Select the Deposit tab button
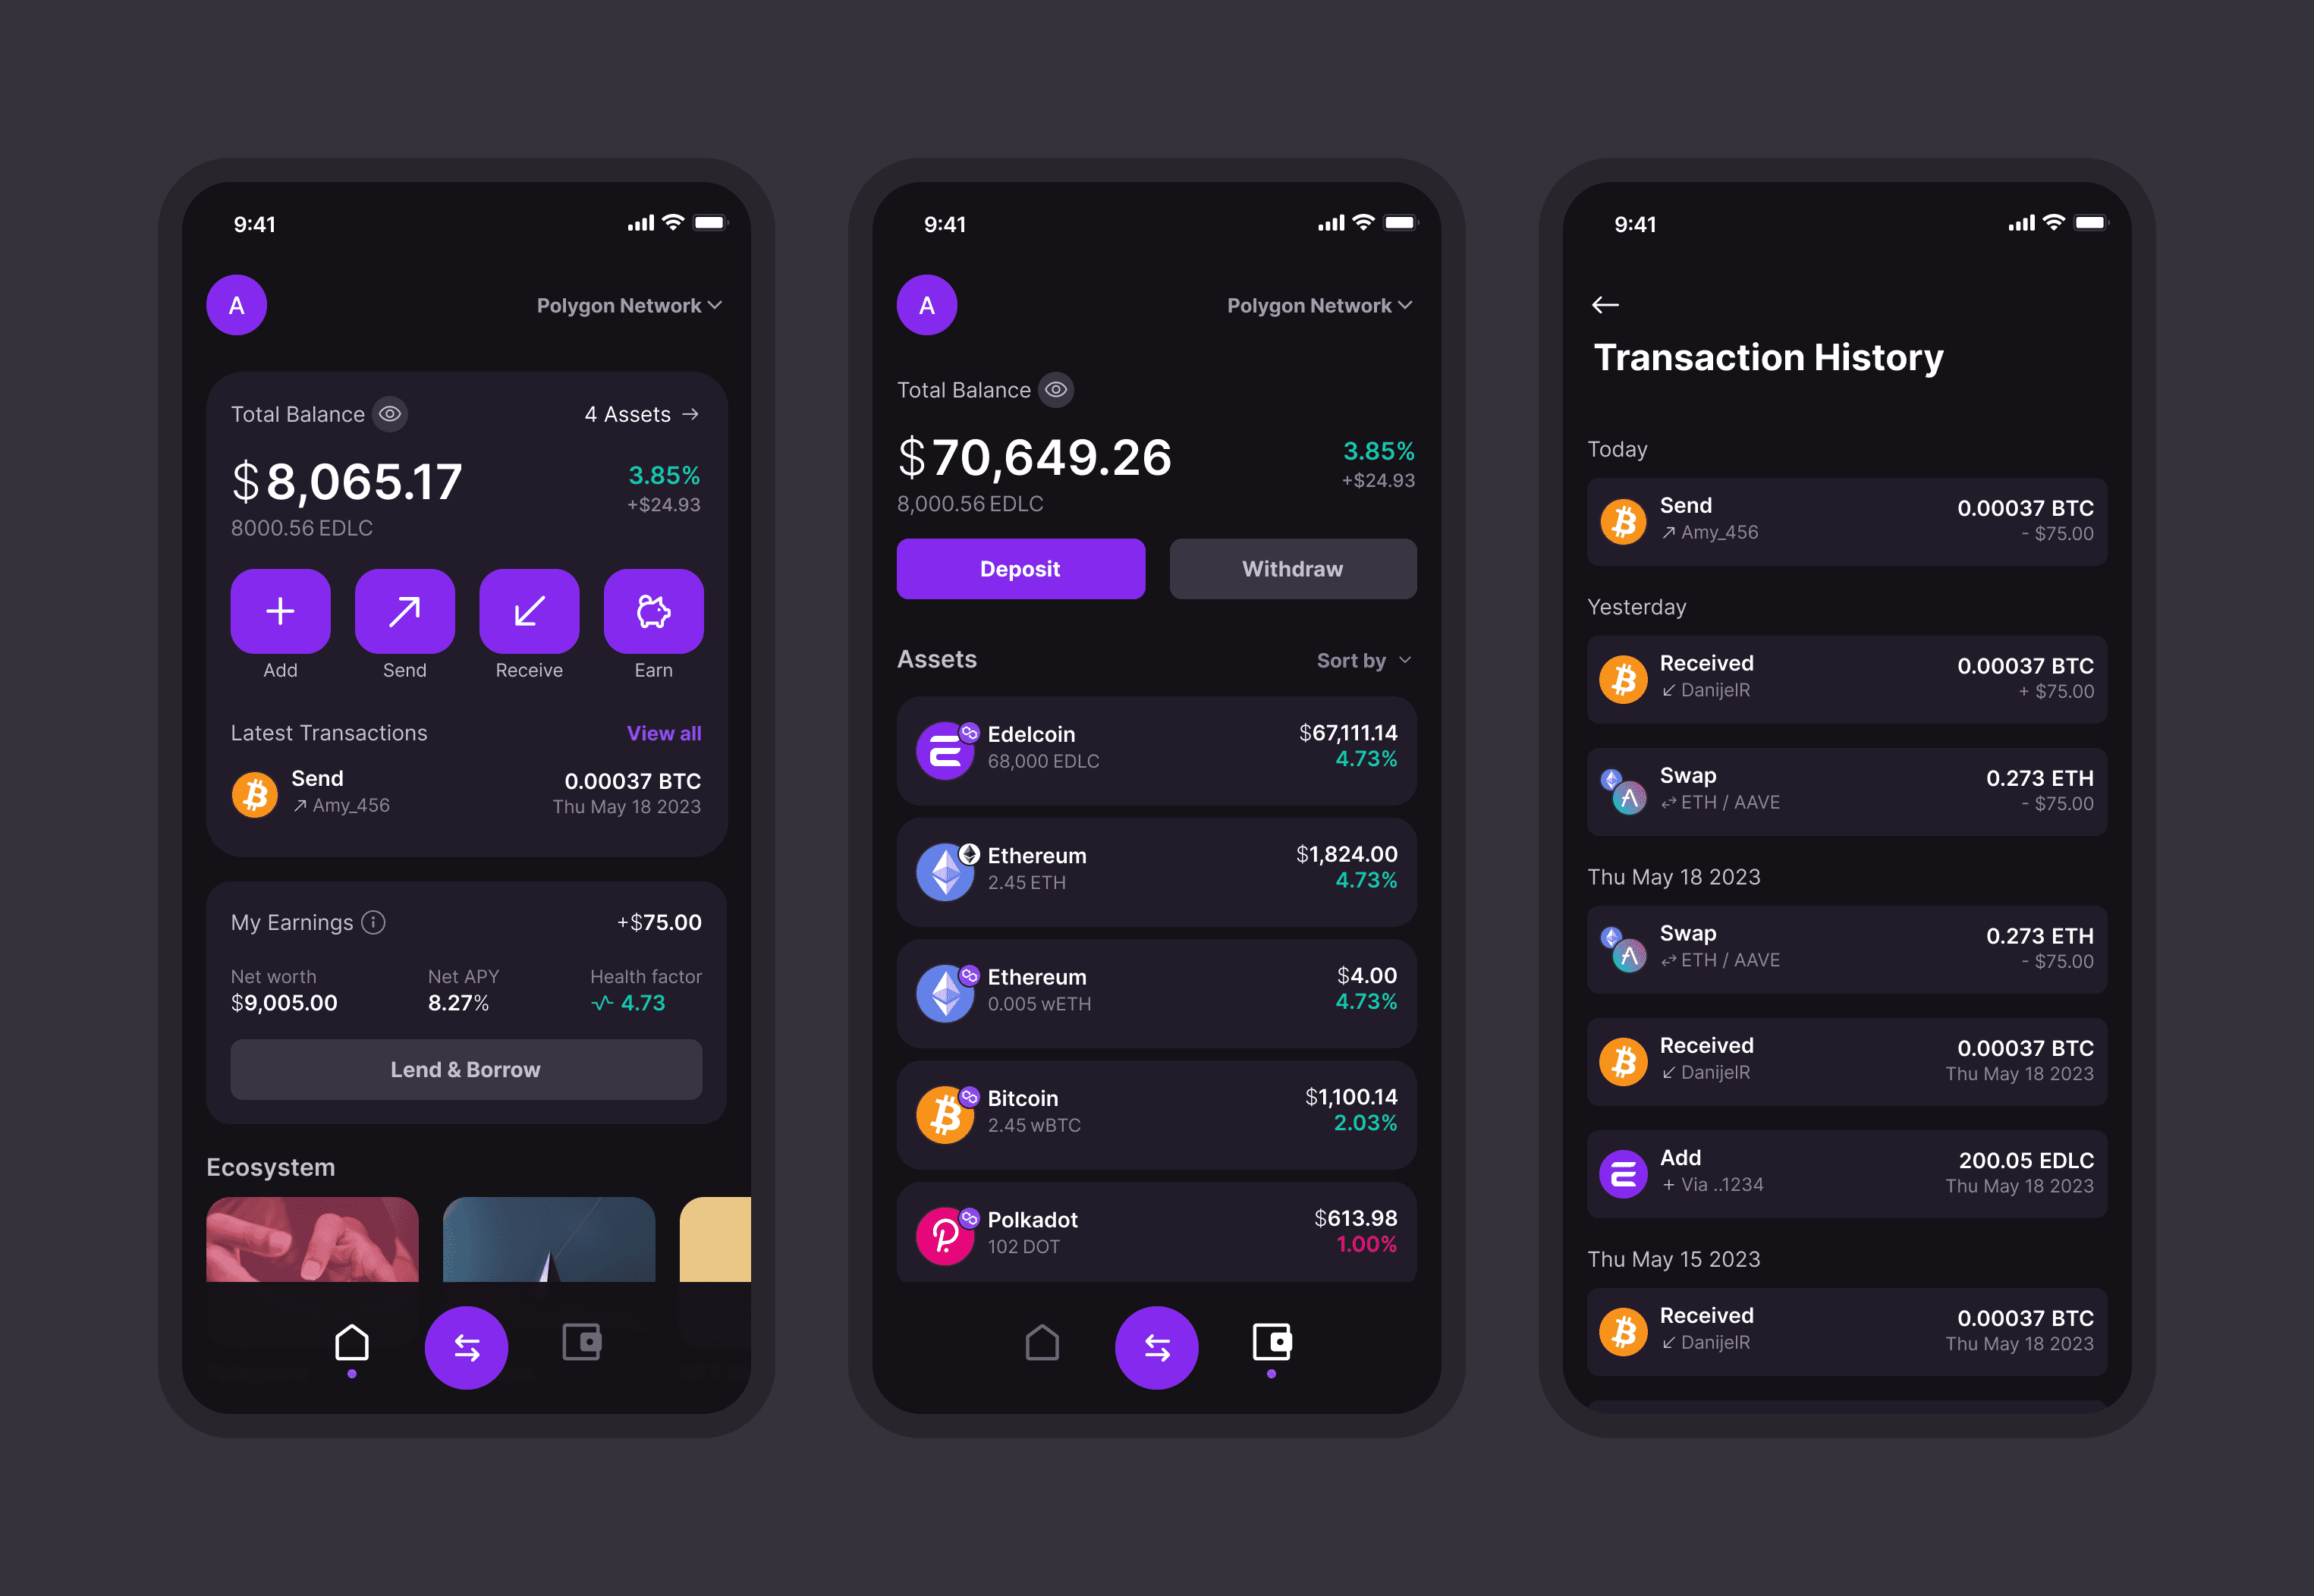The image size is (2314, 1596). coord(1023,567)
